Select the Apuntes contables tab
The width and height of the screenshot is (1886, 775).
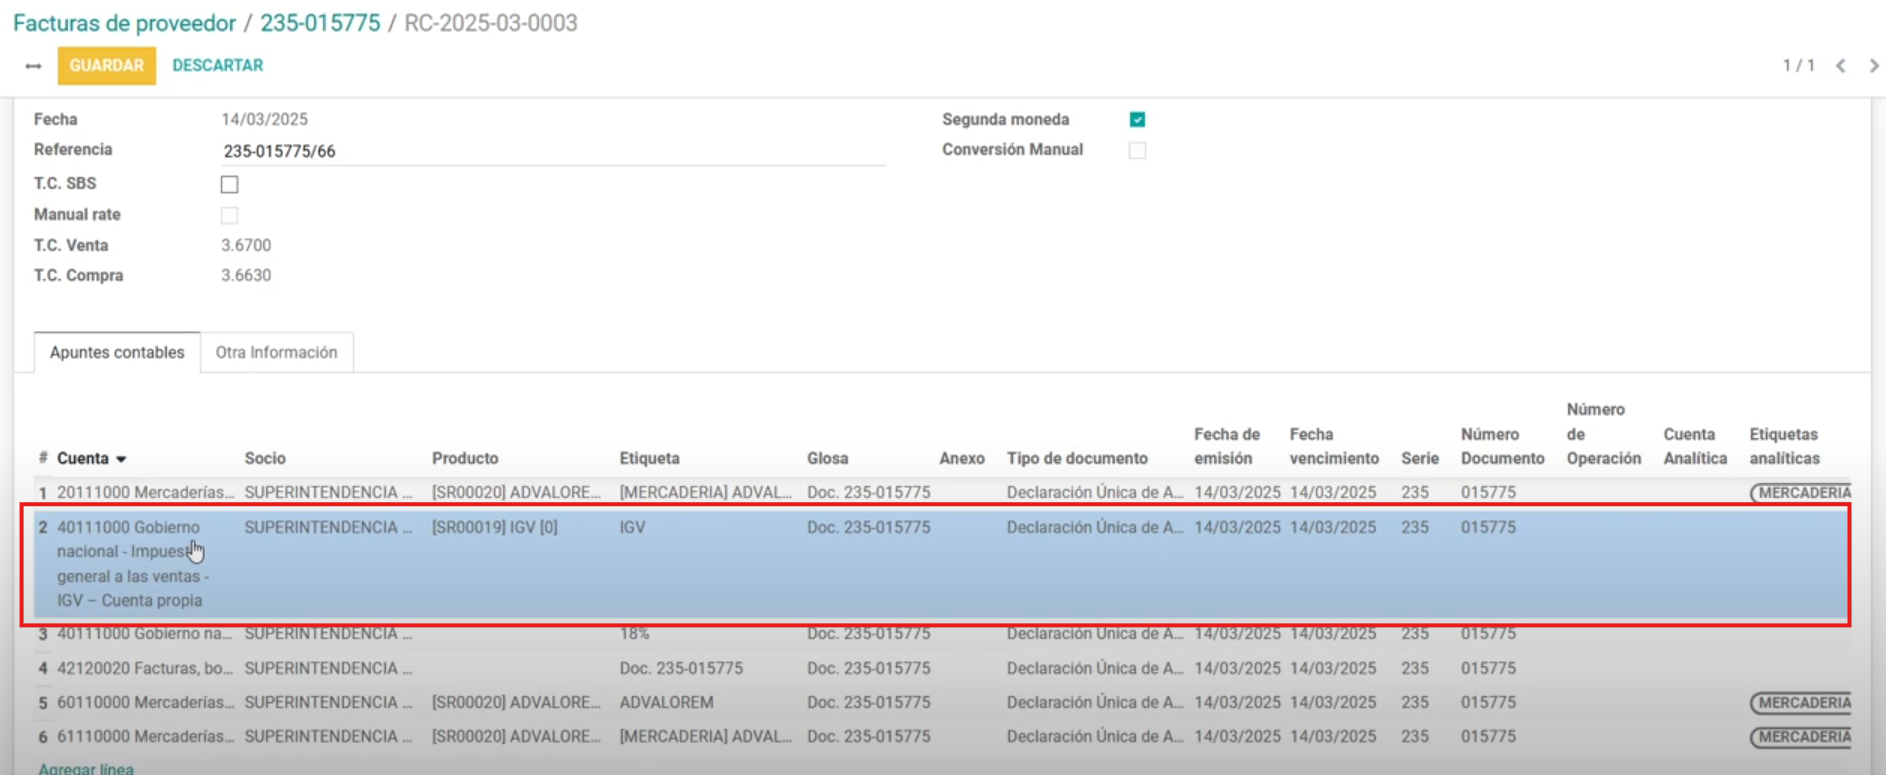[117, 353]
